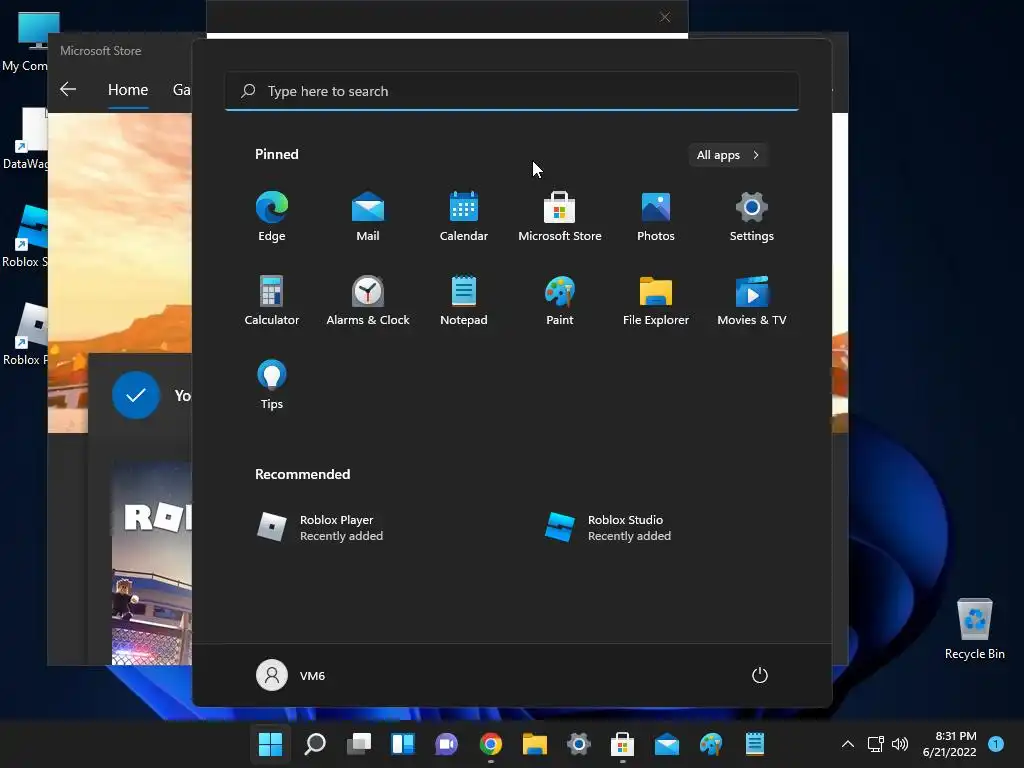Select Roblox Player desktop shortcut
The image size is (1024, 768).
tap(25, 334)
